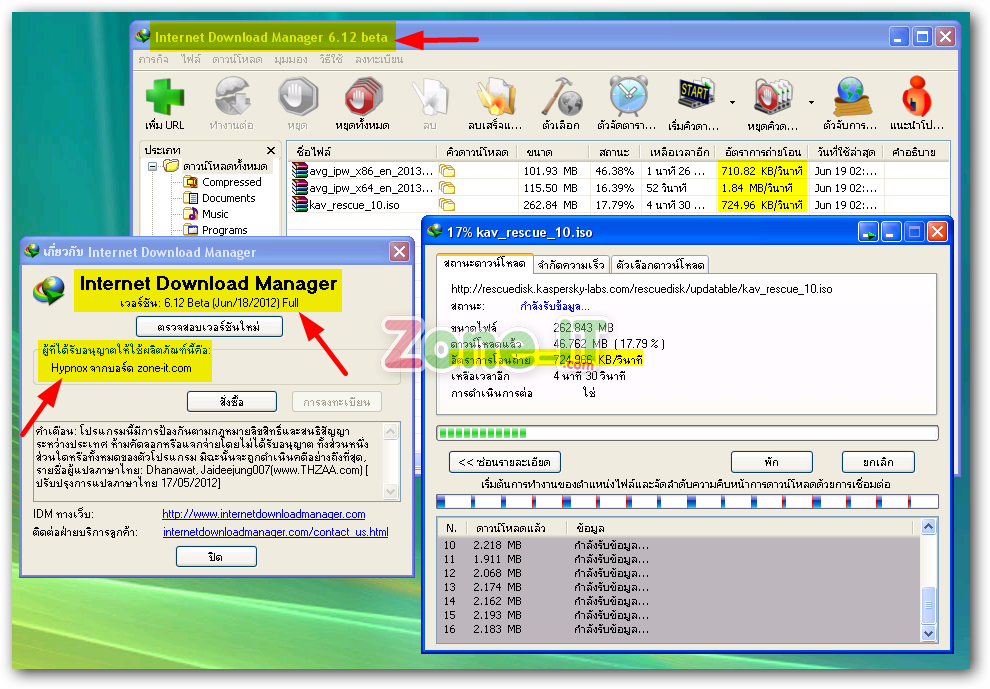Sort by Transfer rate column header

click(763, 152)
